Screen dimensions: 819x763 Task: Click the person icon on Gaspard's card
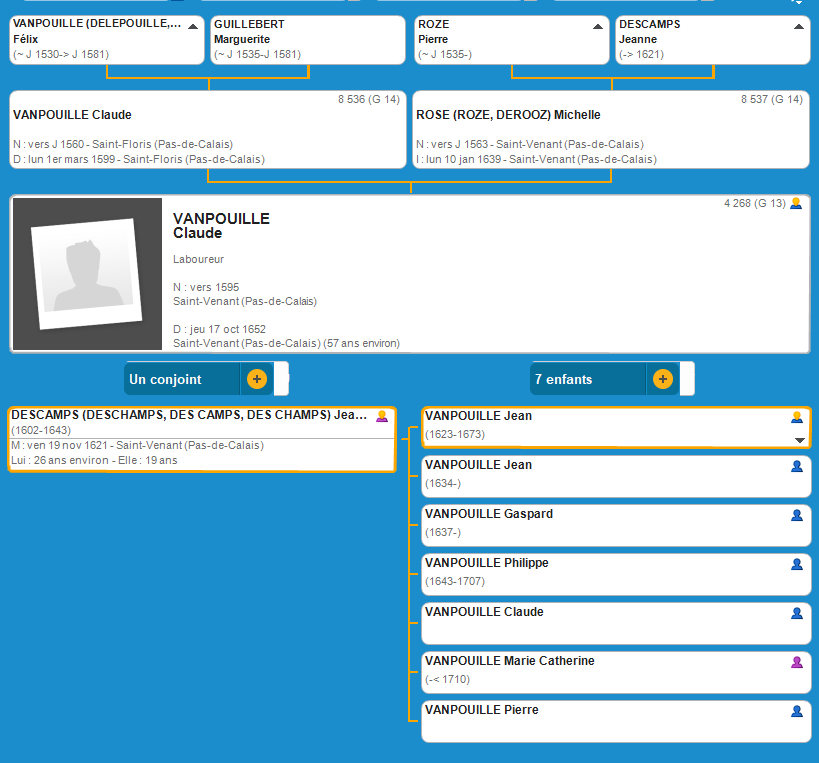pyautogui.click(x=797, y=515)
